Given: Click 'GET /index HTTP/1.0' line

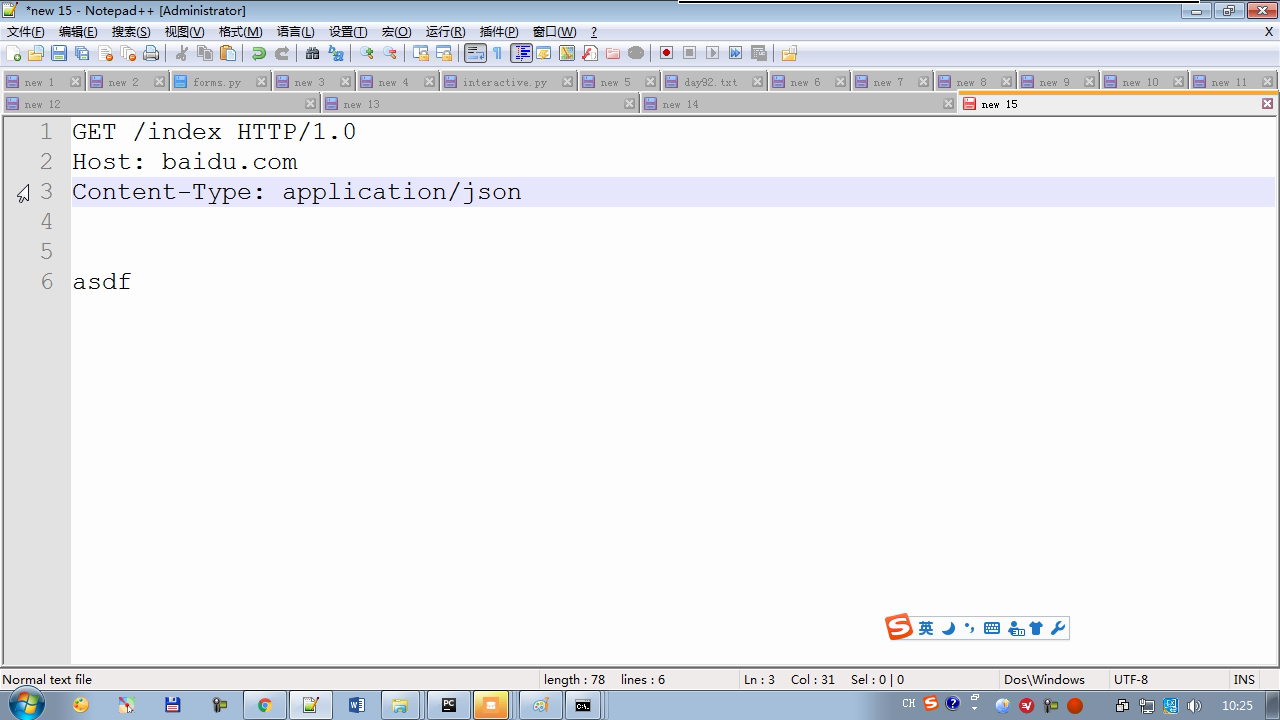Looking at the screenshot, I should [214, 132].
